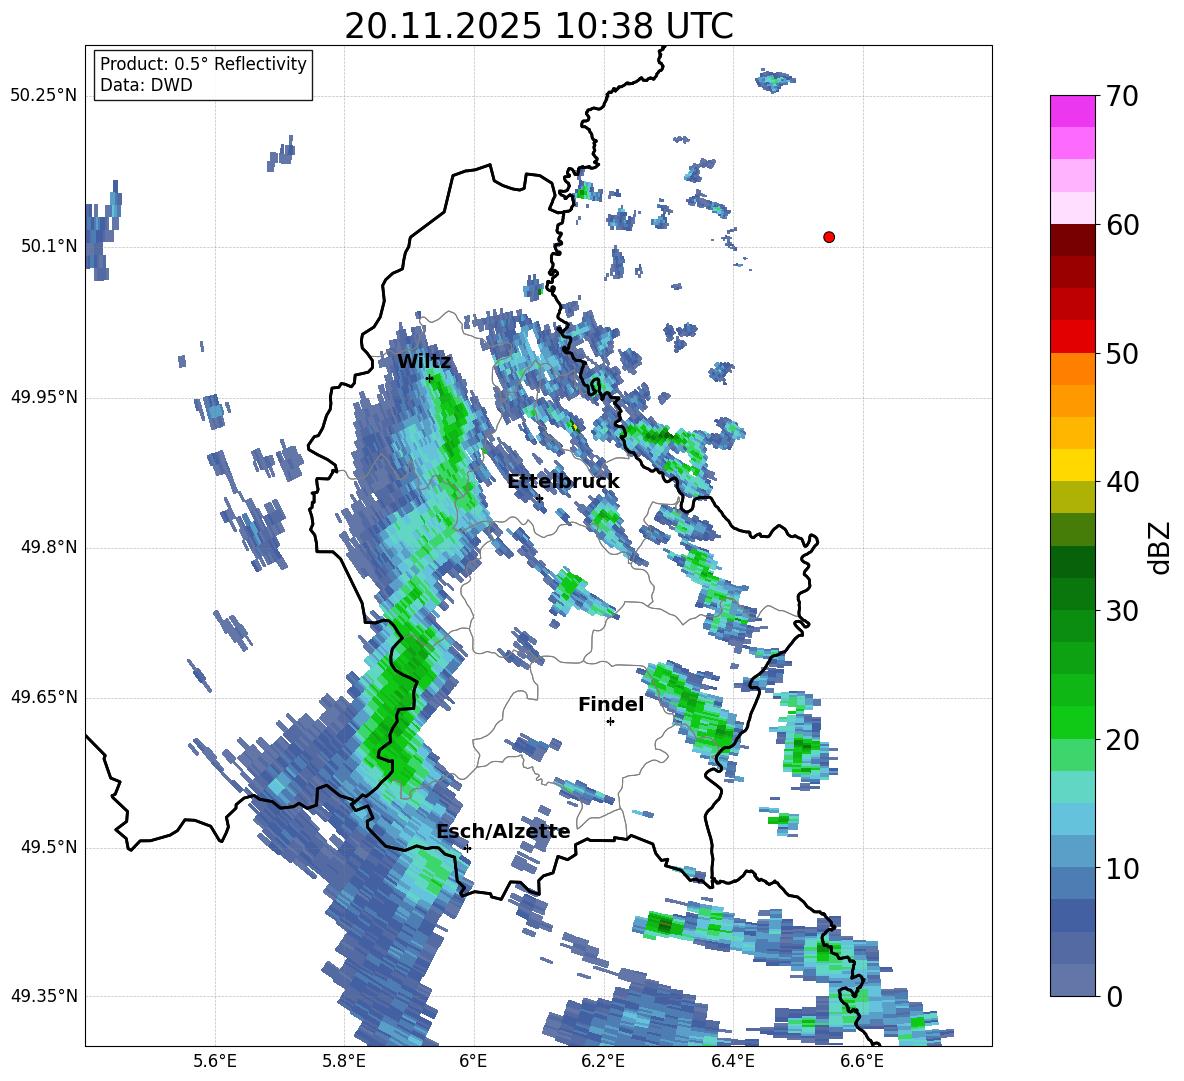Click the 50 tick label on colorbar

(1121, 354)
